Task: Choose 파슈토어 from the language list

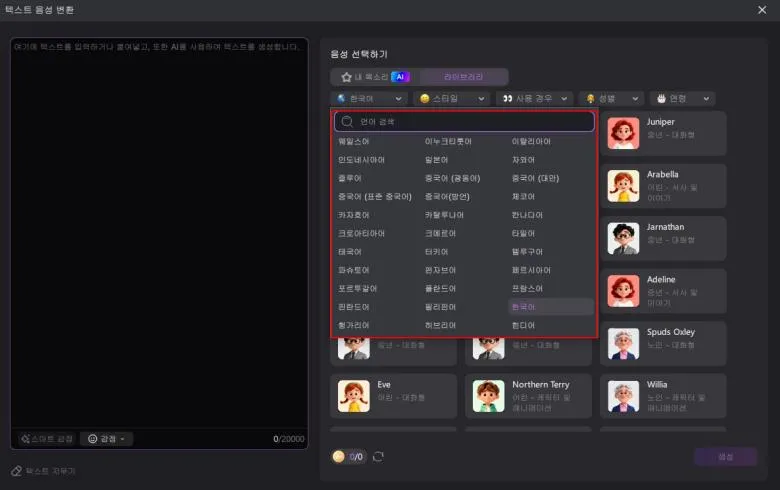Action: coord(354,271)
